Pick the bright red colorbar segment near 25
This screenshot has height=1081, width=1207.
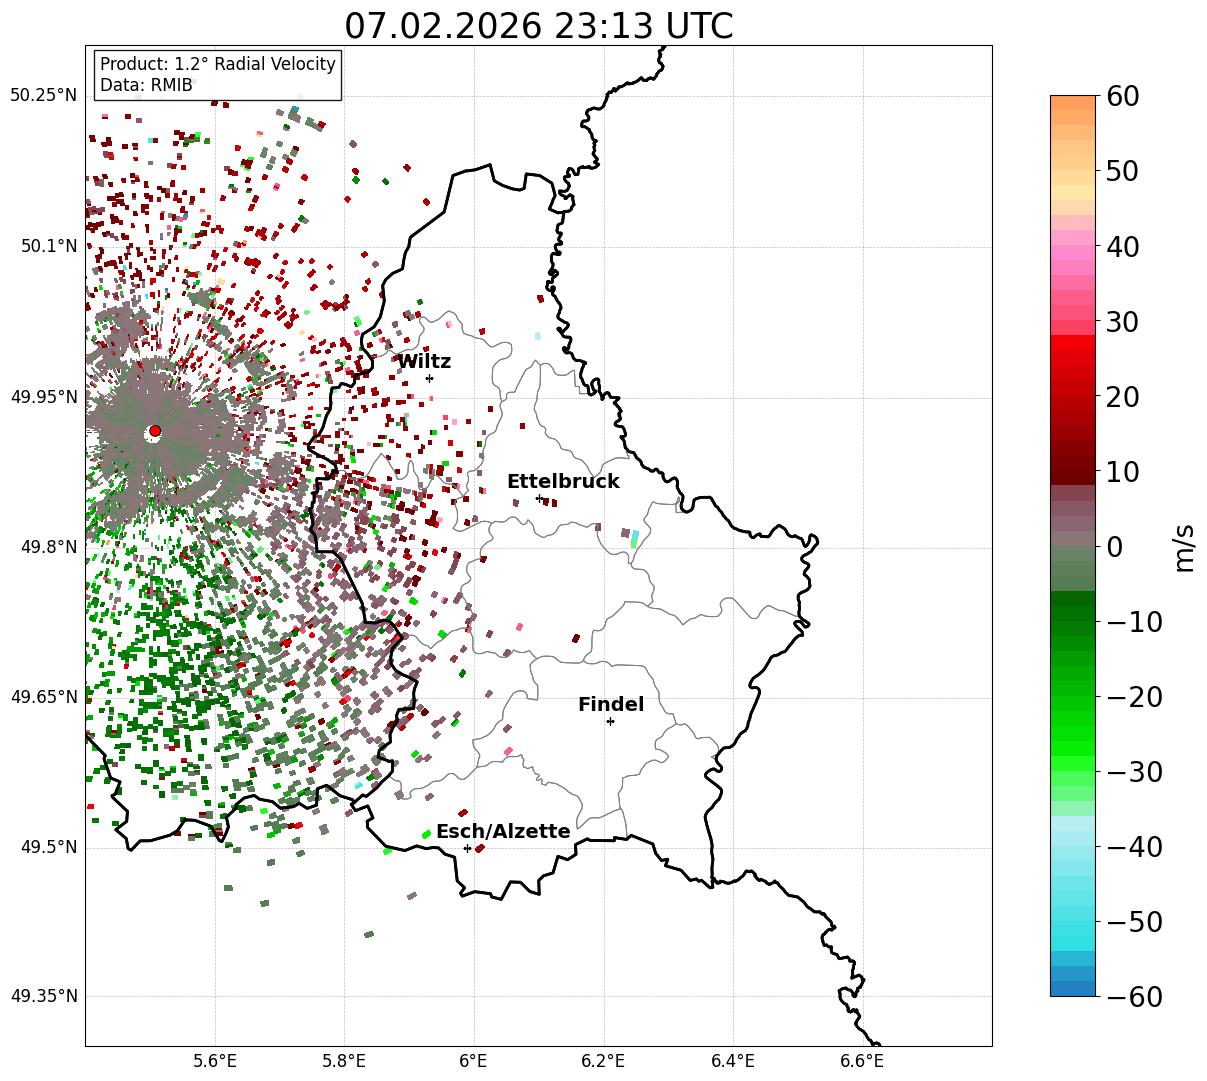pos(1073,358)
